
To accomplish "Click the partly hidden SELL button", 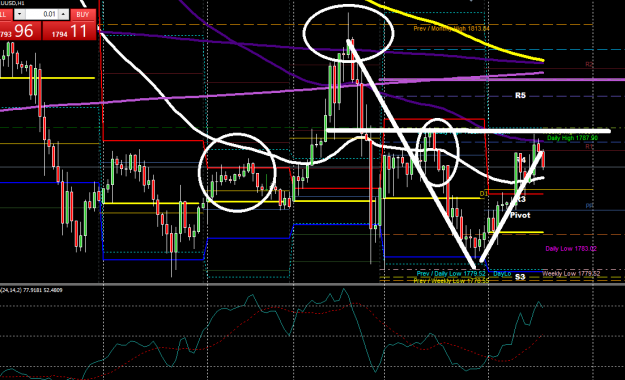I will [x=6, y=15].
